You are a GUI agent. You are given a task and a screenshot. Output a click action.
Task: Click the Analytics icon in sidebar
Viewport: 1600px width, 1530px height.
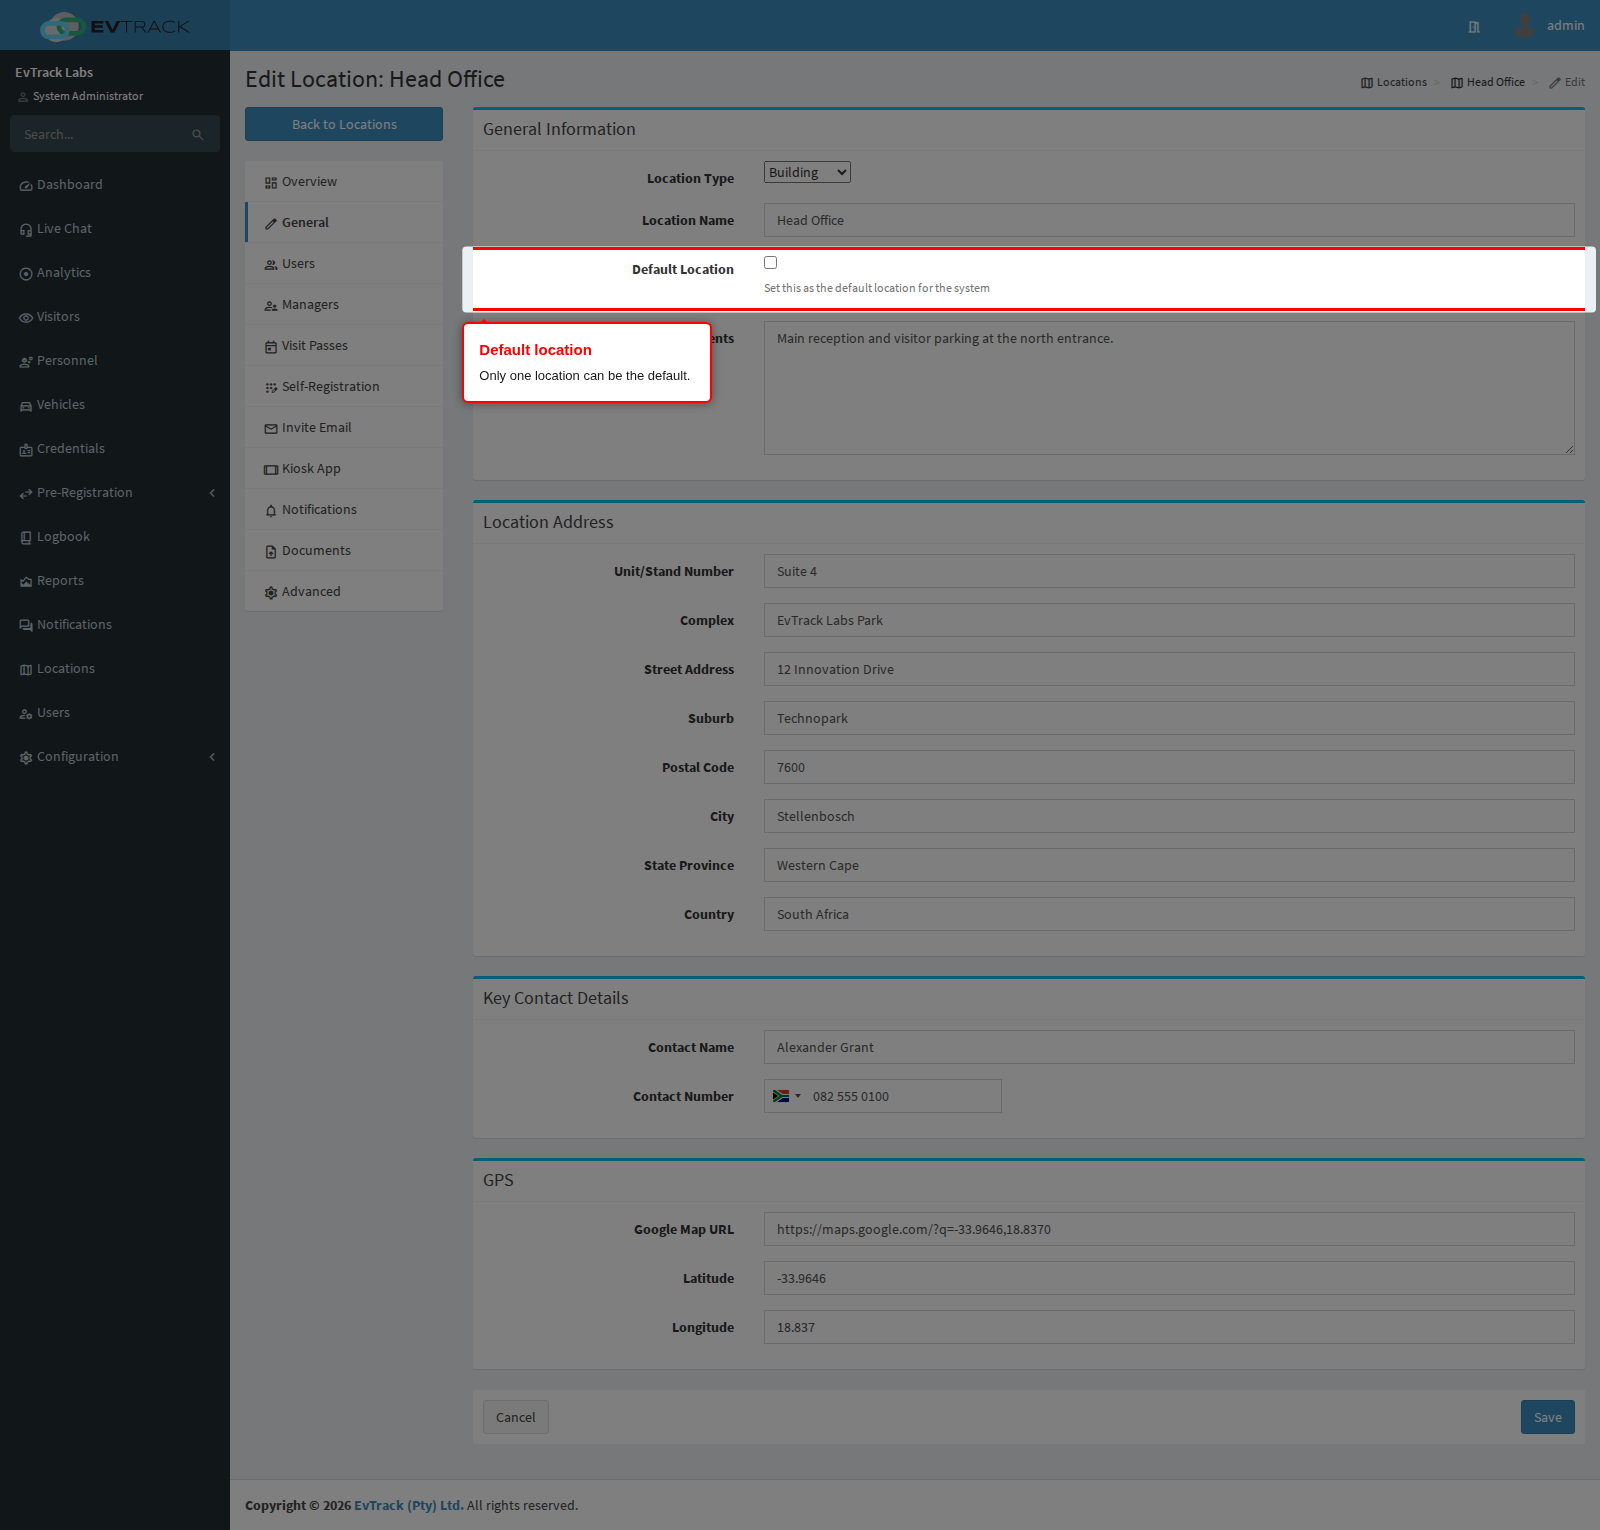tap(26, 274)
